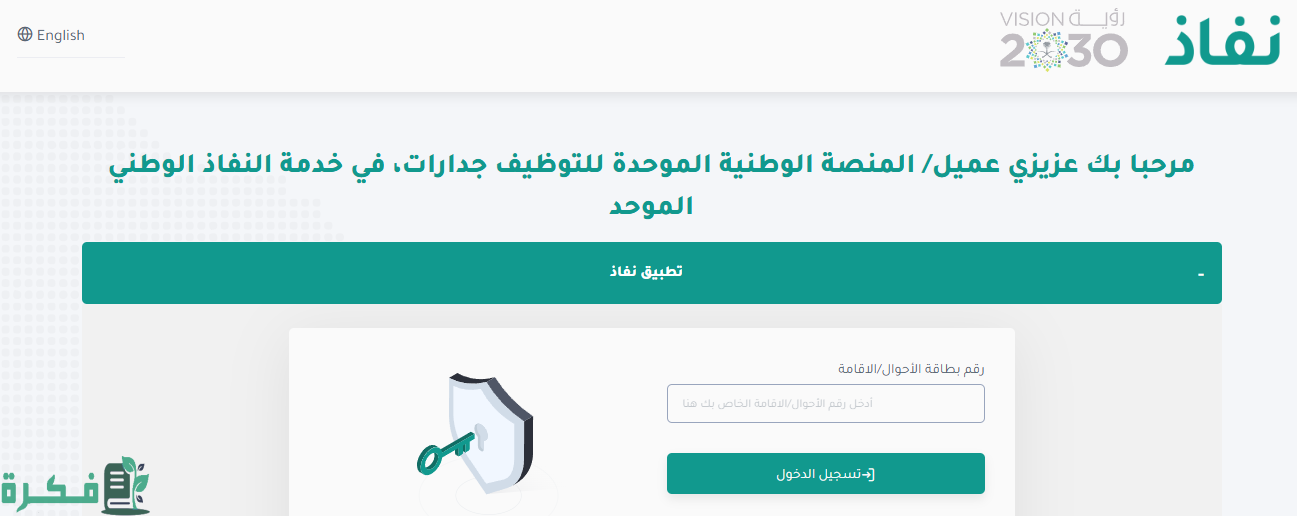Image resolution: width=1297 pixels, height=516 pixels.
Task: Click the globe icon beside English
Action: click(25, 35)
